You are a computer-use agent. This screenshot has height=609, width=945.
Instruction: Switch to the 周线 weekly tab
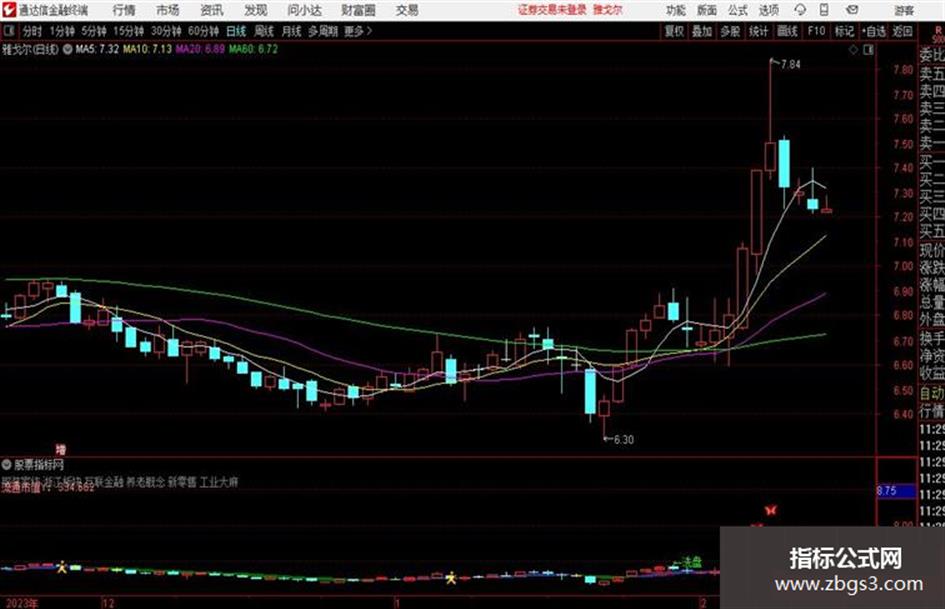tap(264, 31)
